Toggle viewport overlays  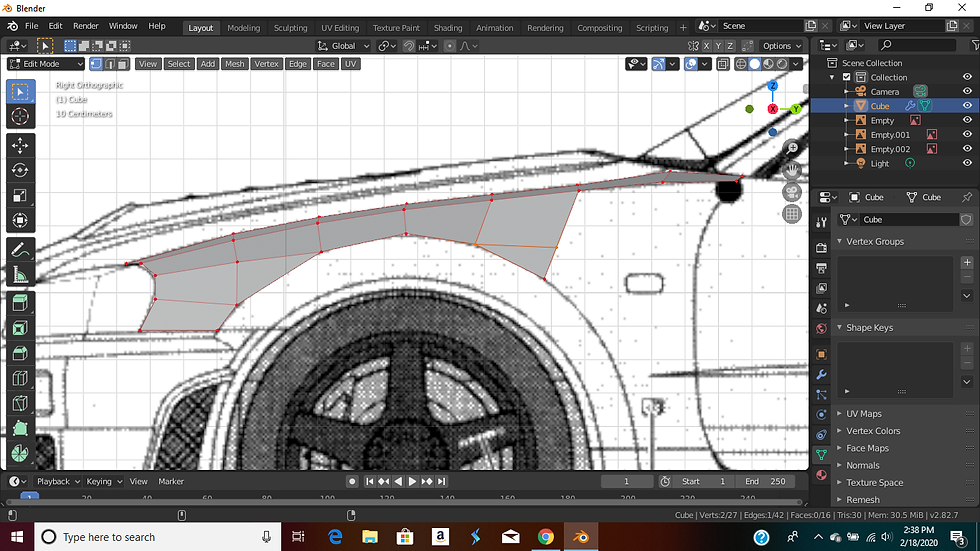point(691,64)
